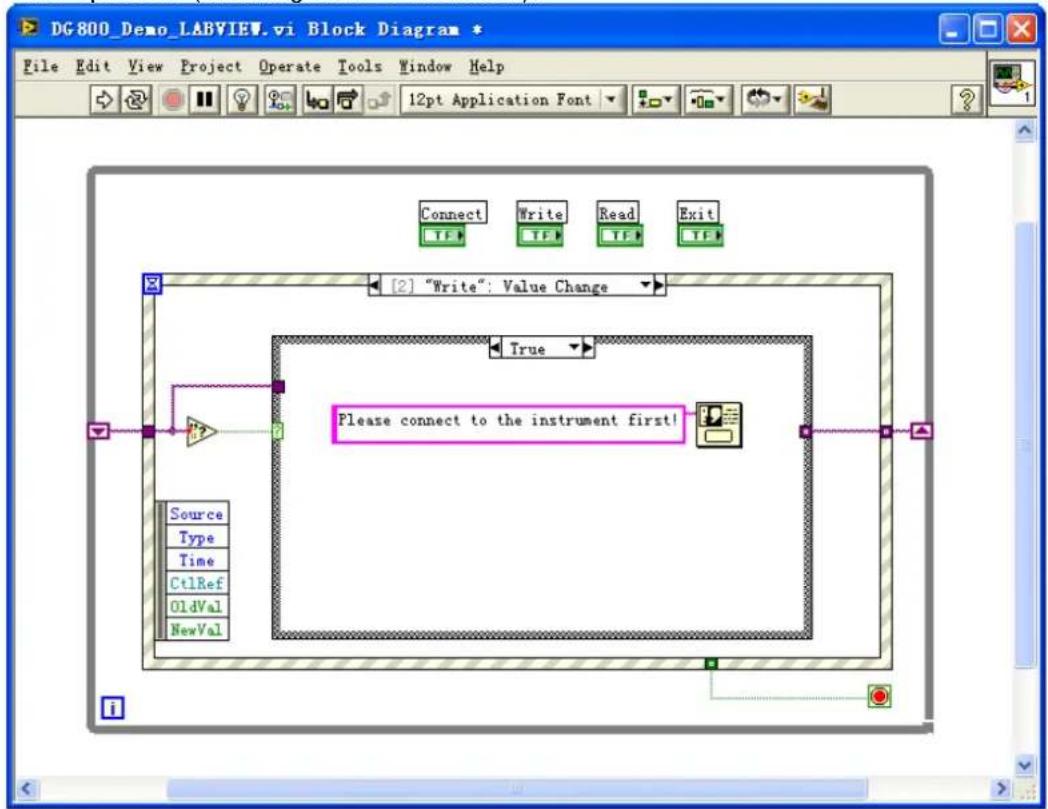
Task: Click the green tunnel on event structure bottom
Action: pos(711,663)
